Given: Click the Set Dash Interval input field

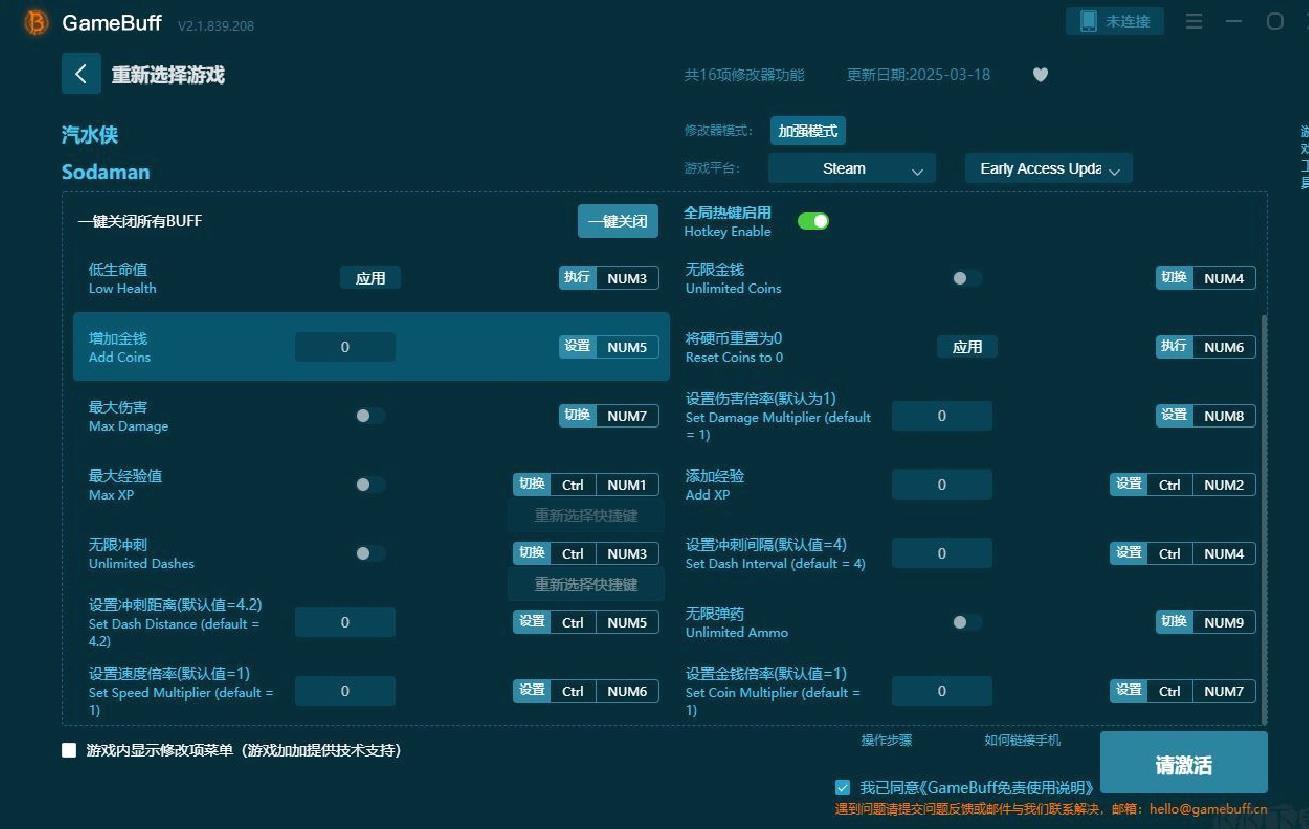Looking at the screenshot, I should click(x=942, y=554).
